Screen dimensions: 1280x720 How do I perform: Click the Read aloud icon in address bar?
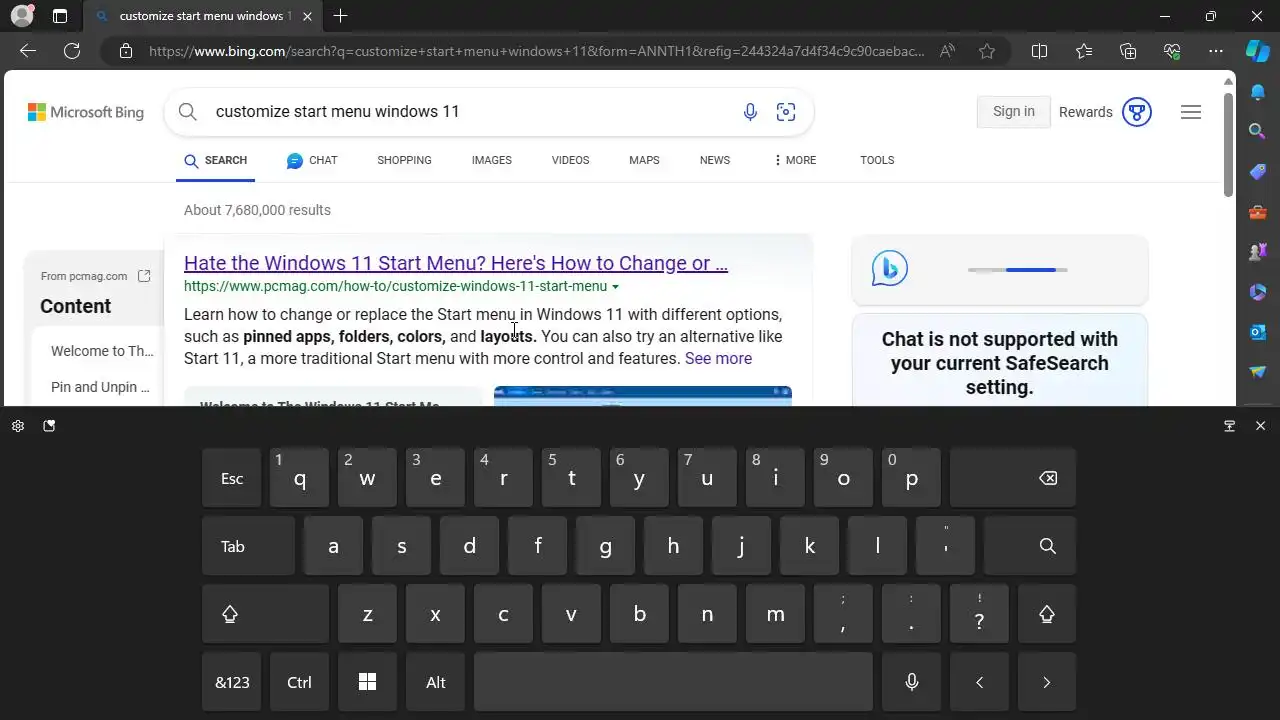click(948, 51)
